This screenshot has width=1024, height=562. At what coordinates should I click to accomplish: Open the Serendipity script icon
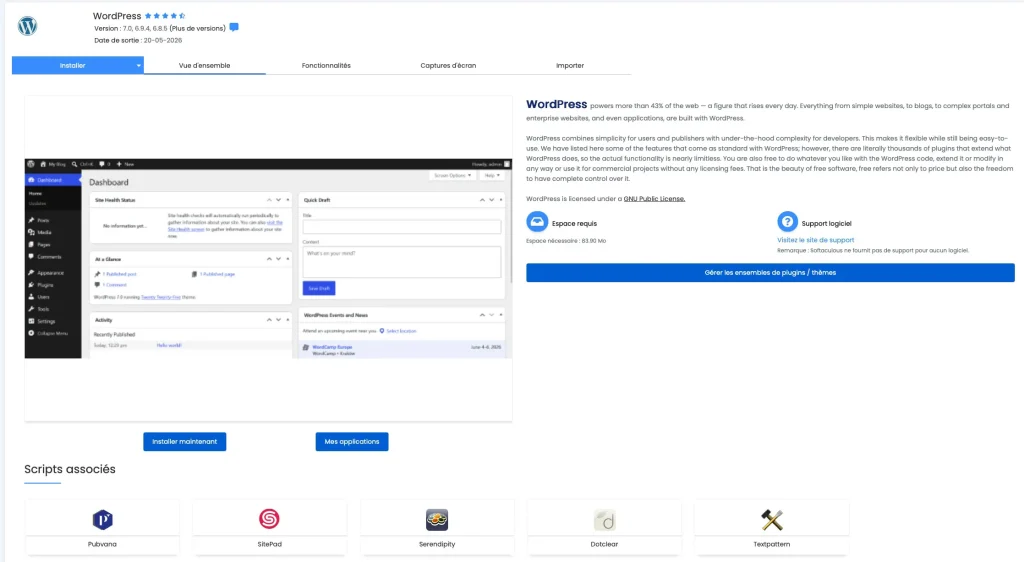(x=437, y=520)
